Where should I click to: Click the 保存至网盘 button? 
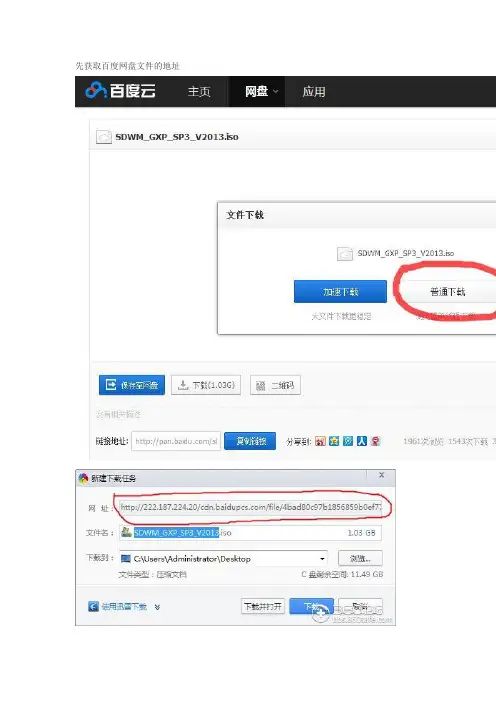132,385
